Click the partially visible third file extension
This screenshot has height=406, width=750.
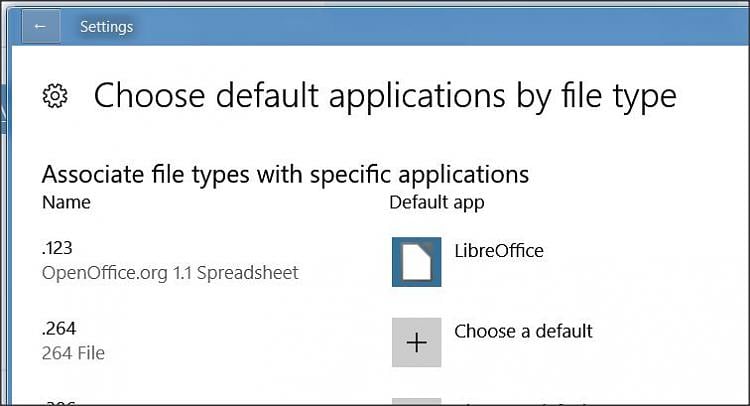coord(58,403)
